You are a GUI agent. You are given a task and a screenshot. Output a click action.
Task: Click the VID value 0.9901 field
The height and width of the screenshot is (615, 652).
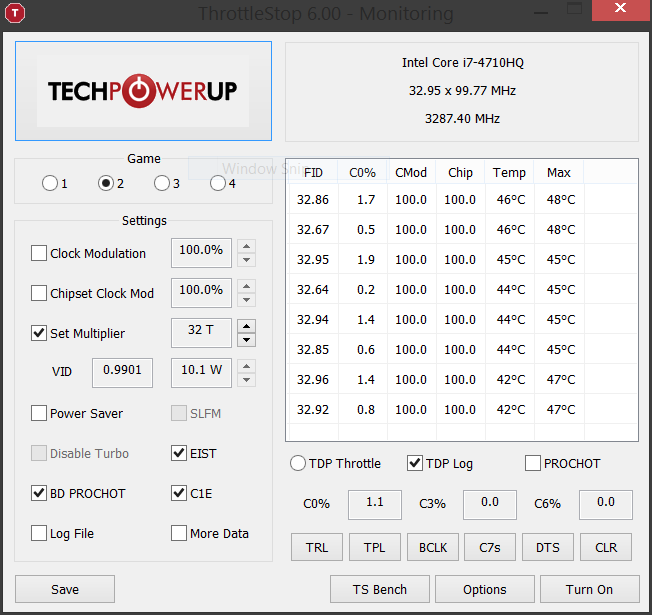point(122,373)
